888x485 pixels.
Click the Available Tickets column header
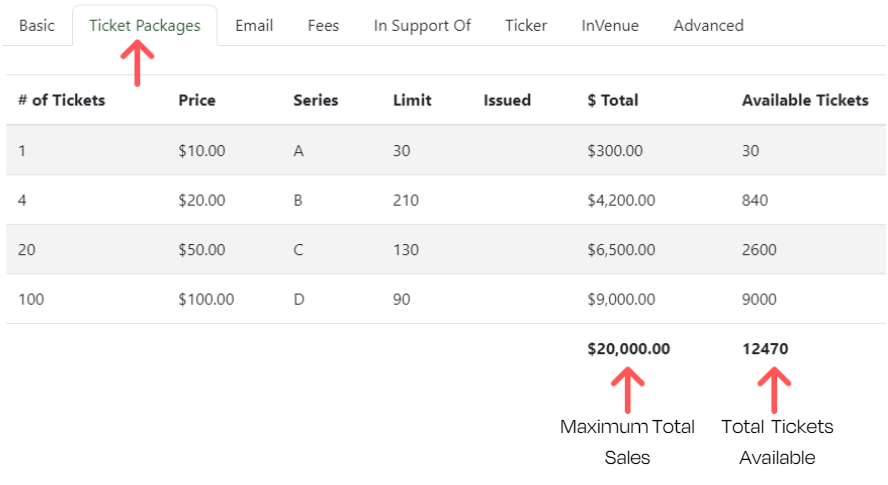[x=805, y=100]
